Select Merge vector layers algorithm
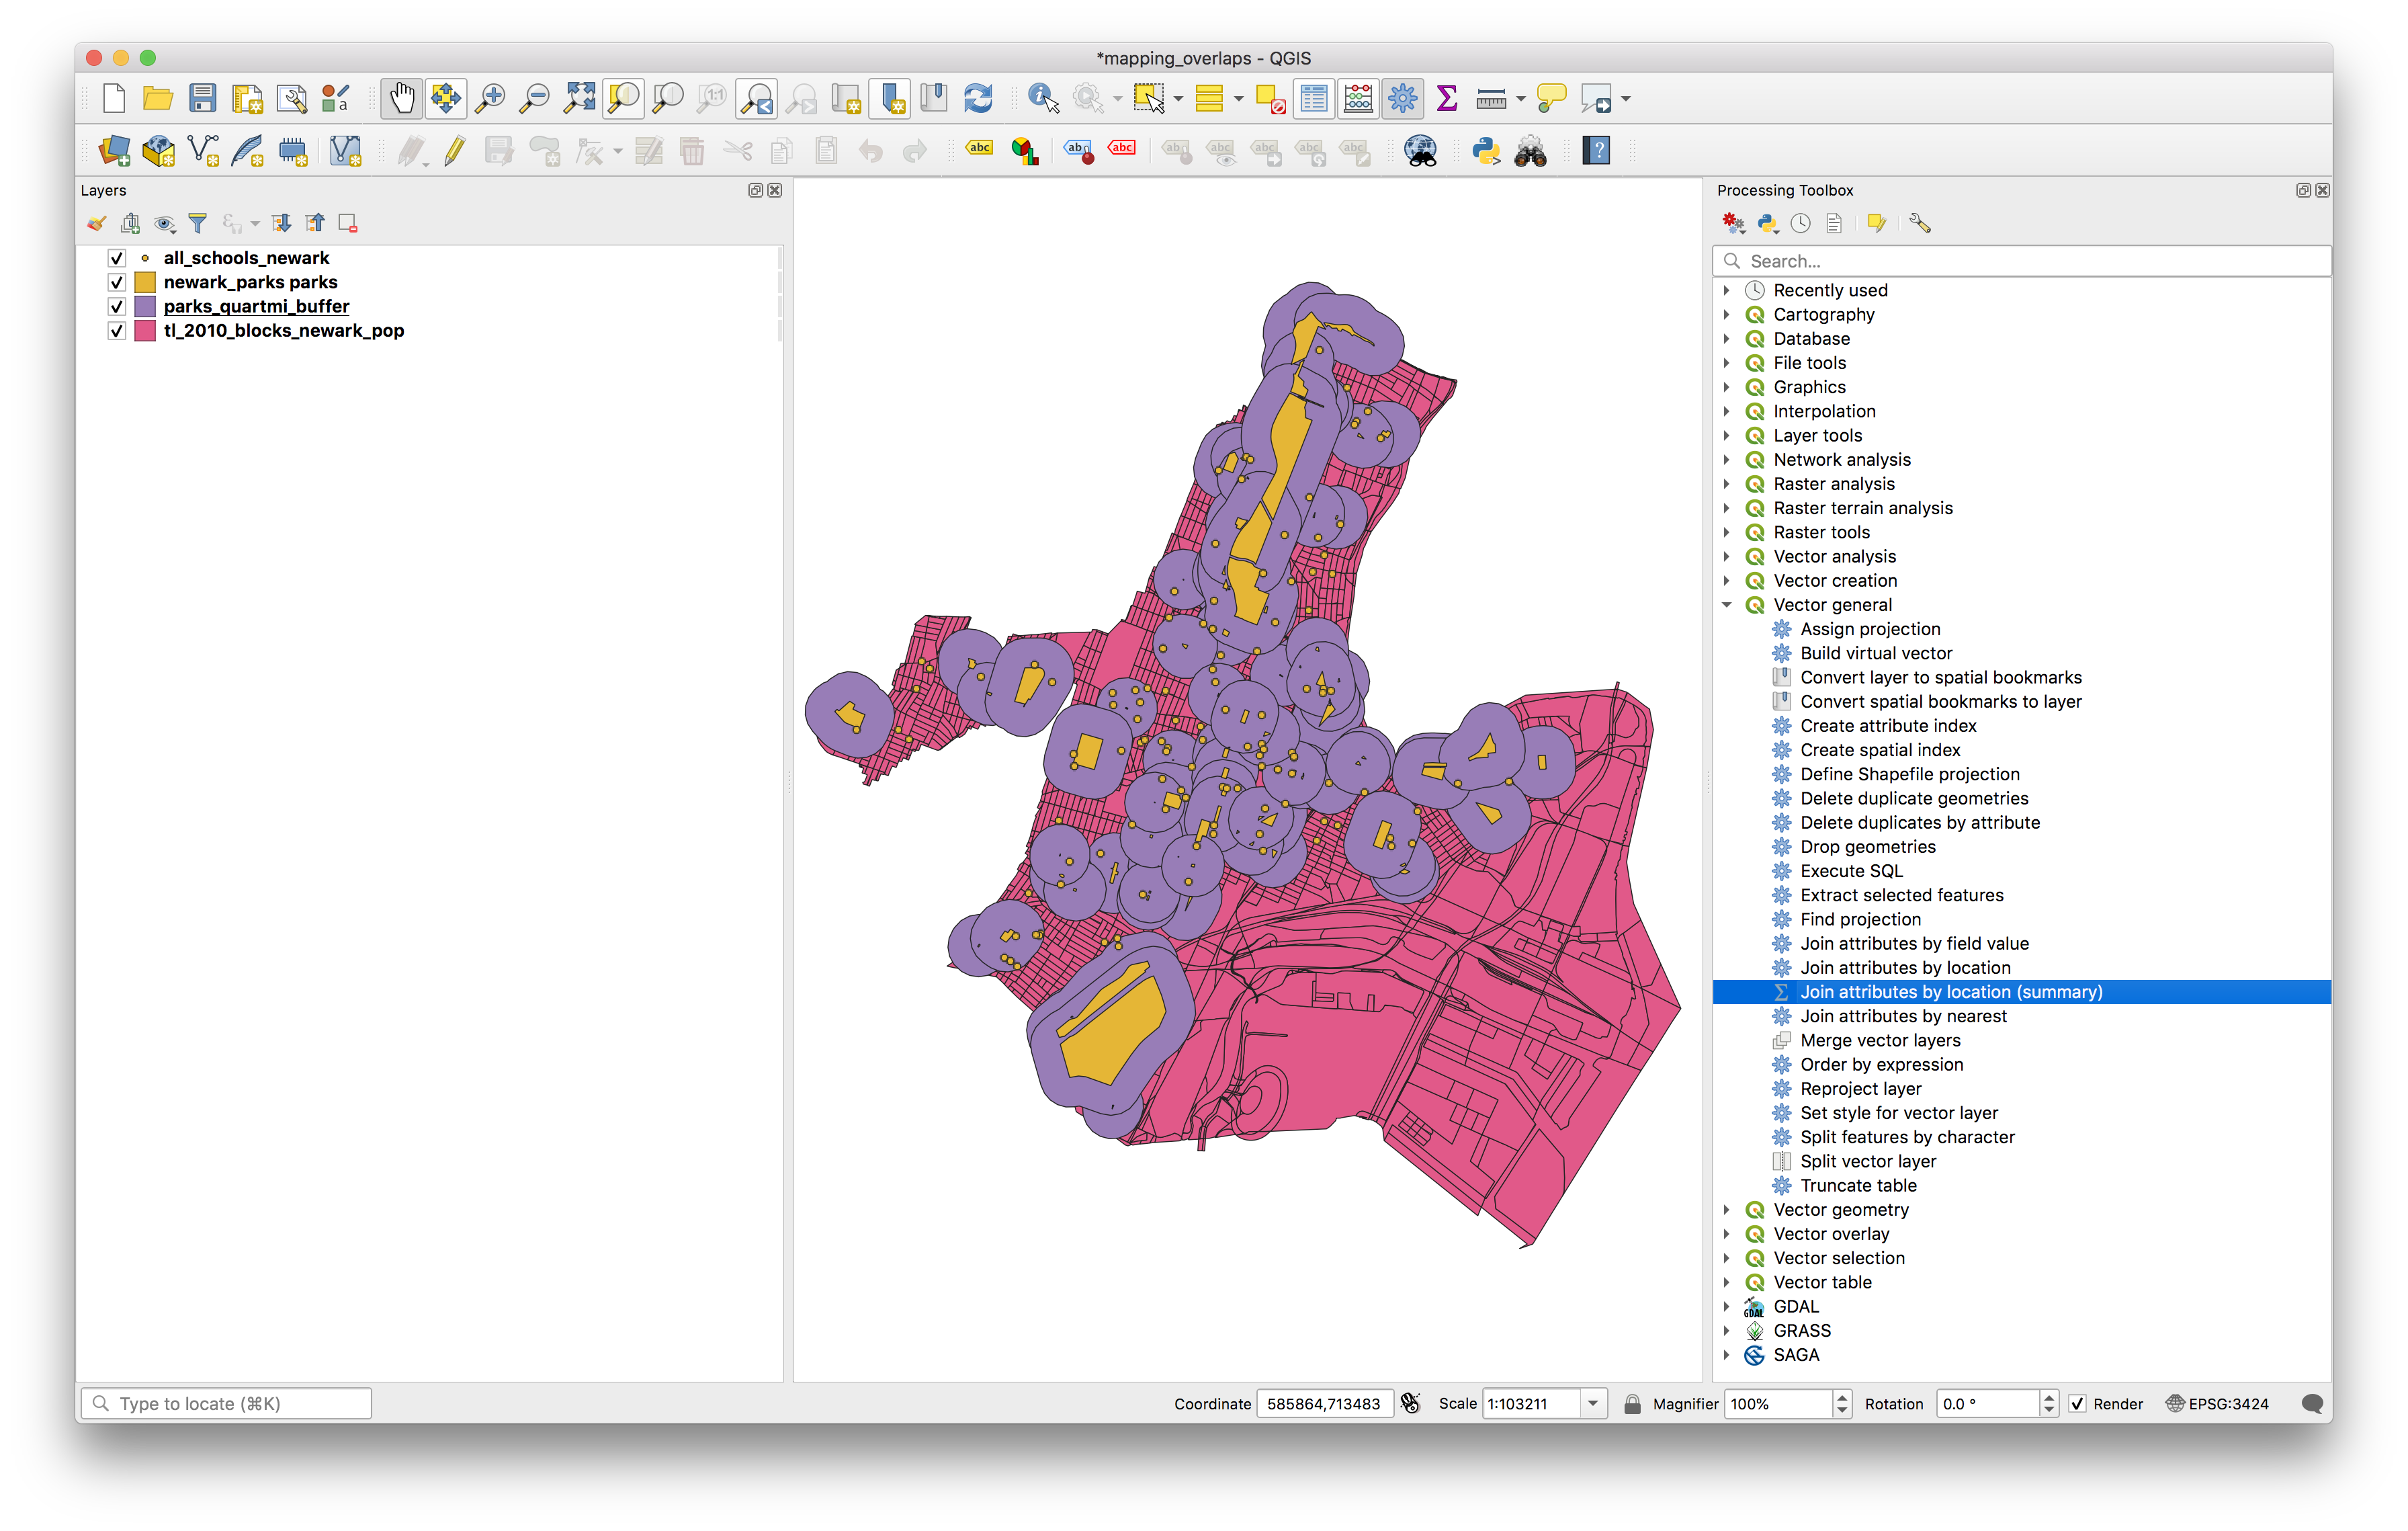 (x=1880, y=1040)
